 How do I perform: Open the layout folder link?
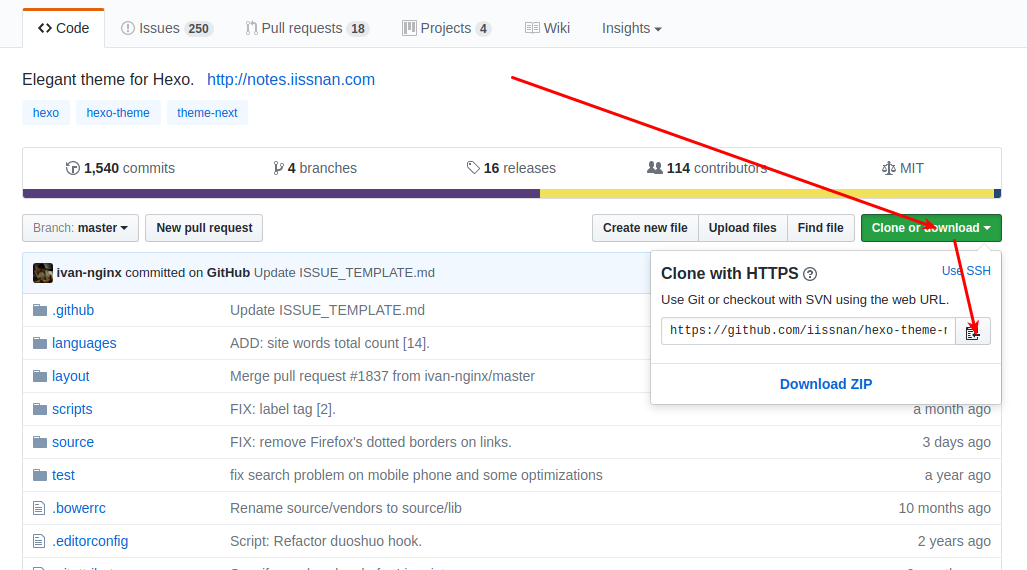pos(70,376)
